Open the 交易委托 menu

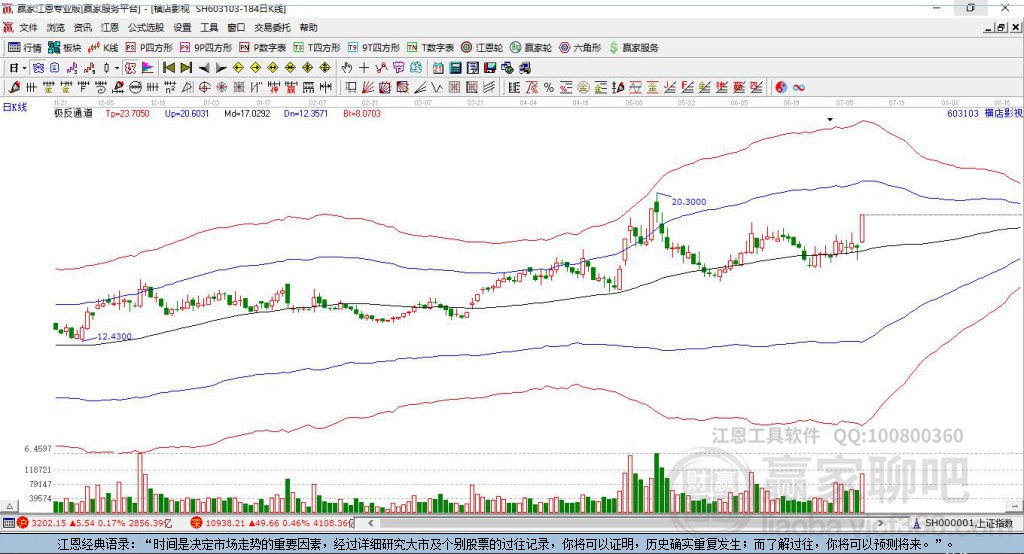point(272,27)
